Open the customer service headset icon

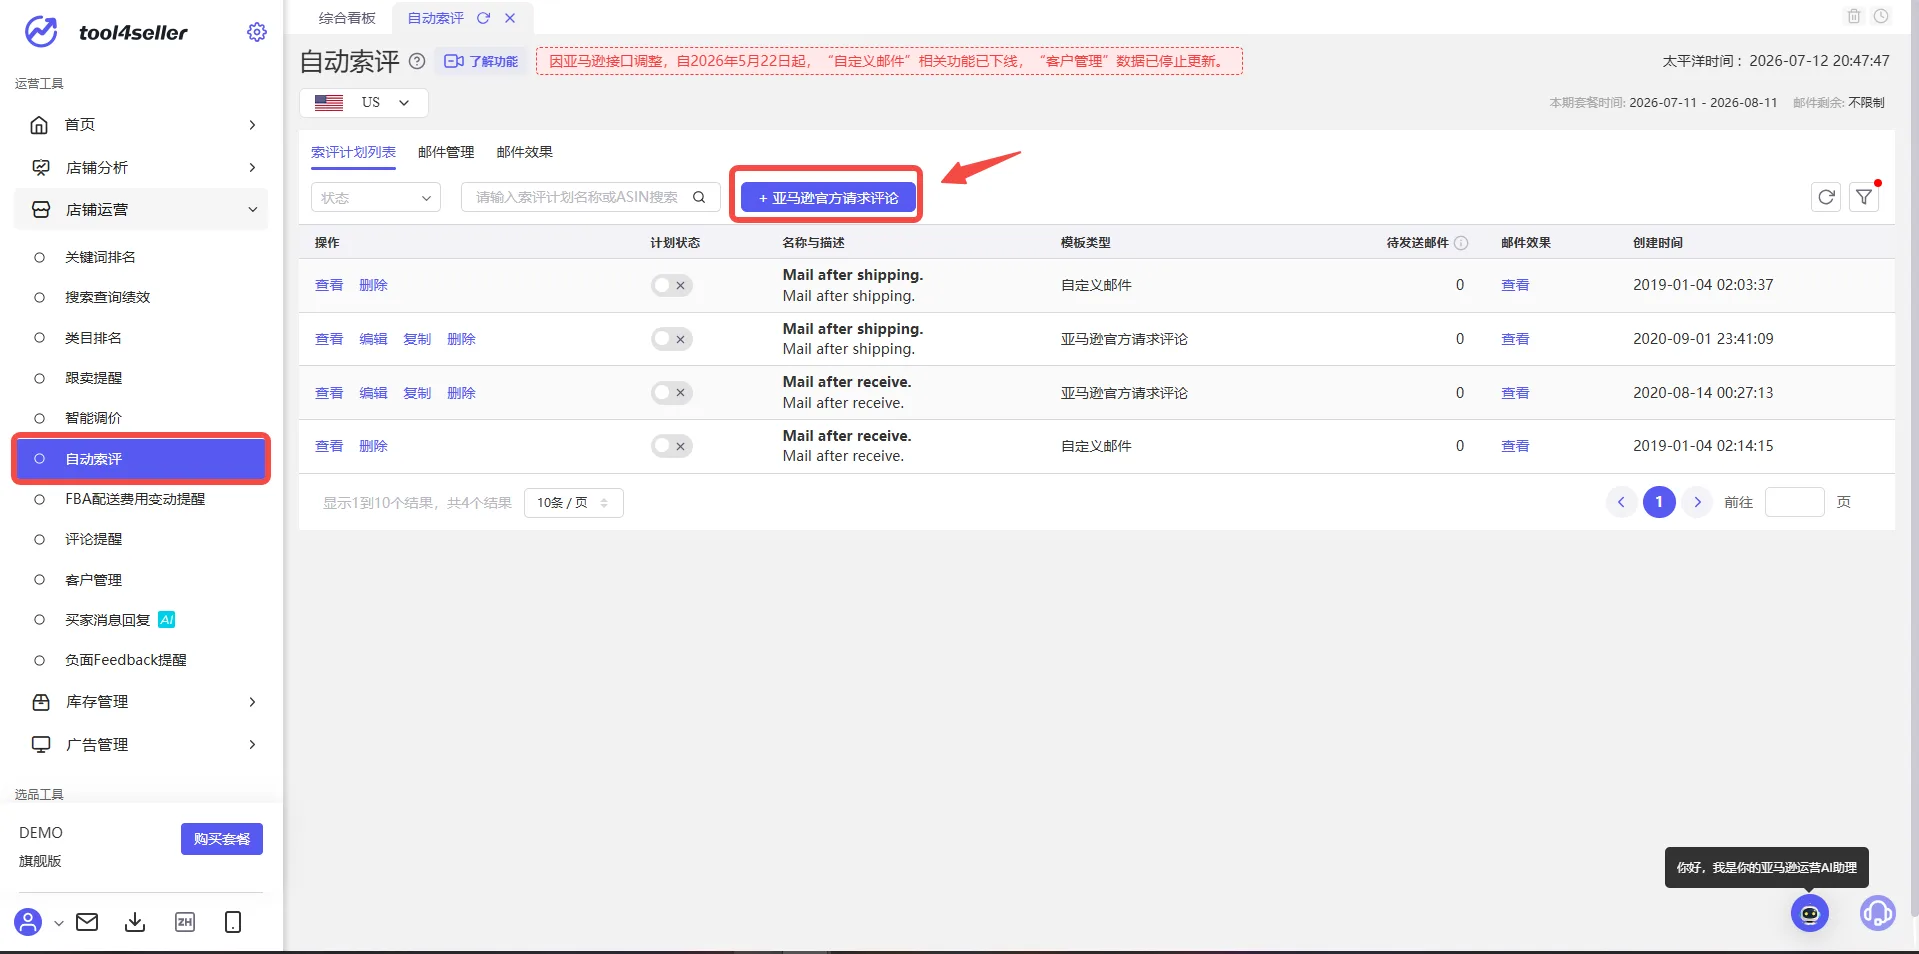coord(1877,912)
